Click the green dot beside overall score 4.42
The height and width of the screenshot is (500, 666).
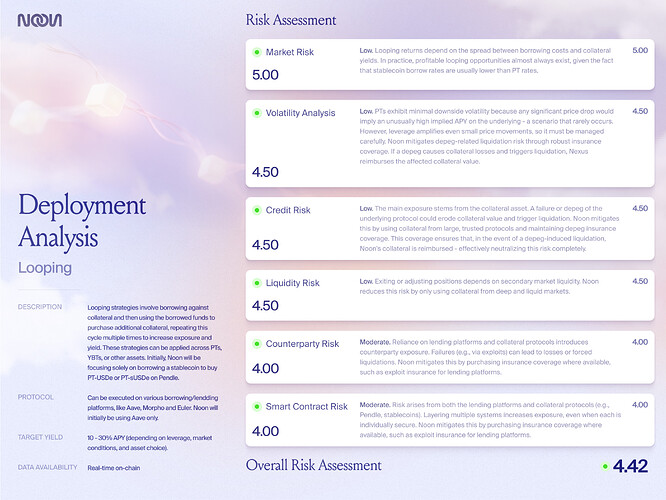click(x=605, y=466)
